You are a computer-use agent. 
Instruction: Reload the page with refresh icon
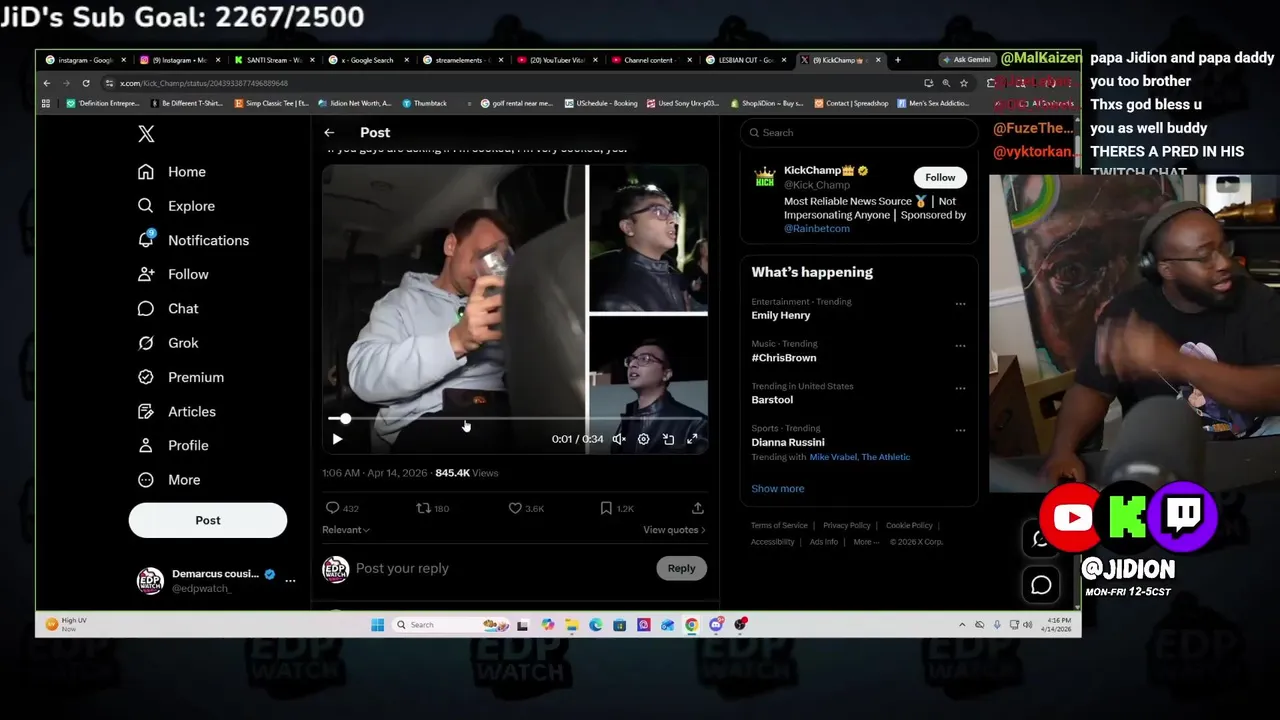(86, 83)
